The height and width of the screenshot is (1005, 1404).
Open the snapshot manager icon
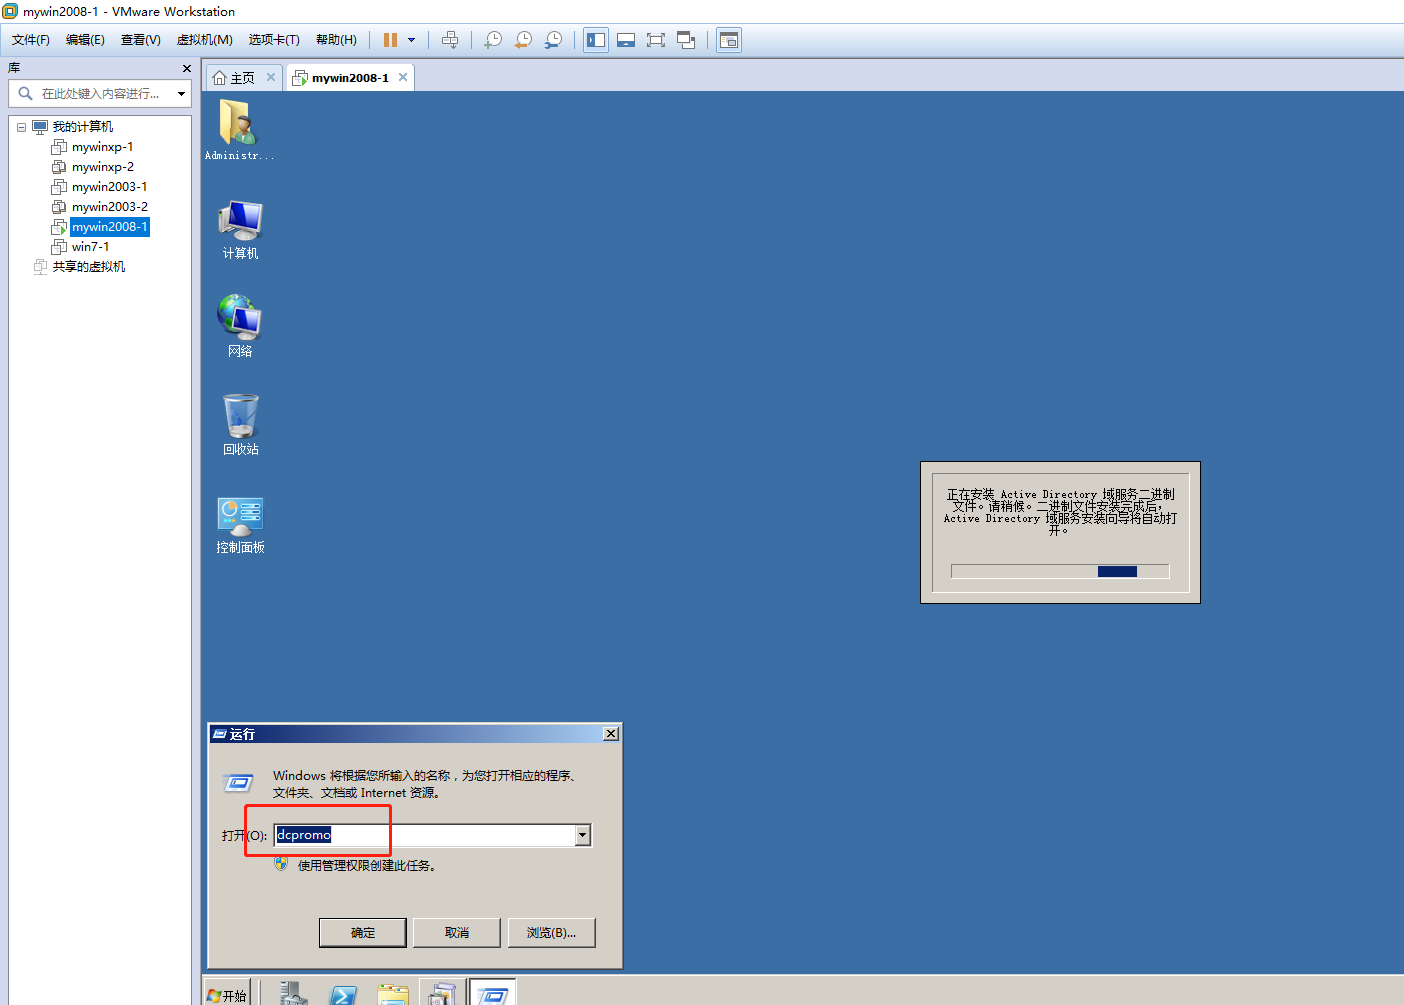tap(553, 40)
